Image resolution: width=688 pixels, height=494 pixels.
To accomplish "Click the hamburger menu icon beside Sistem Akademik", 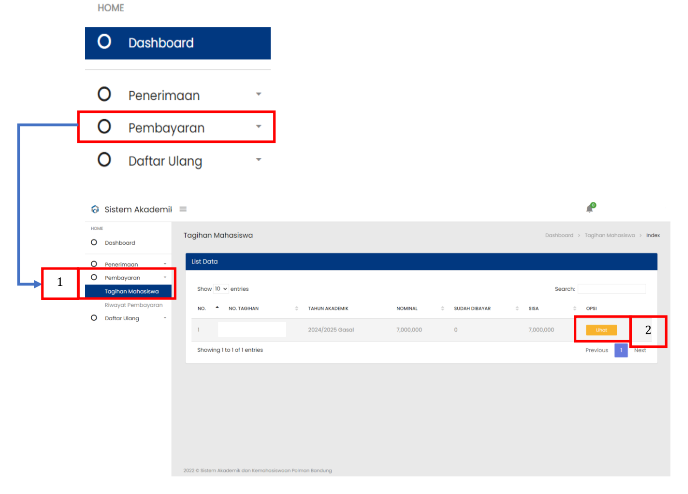I will click(x=183, y=209).
